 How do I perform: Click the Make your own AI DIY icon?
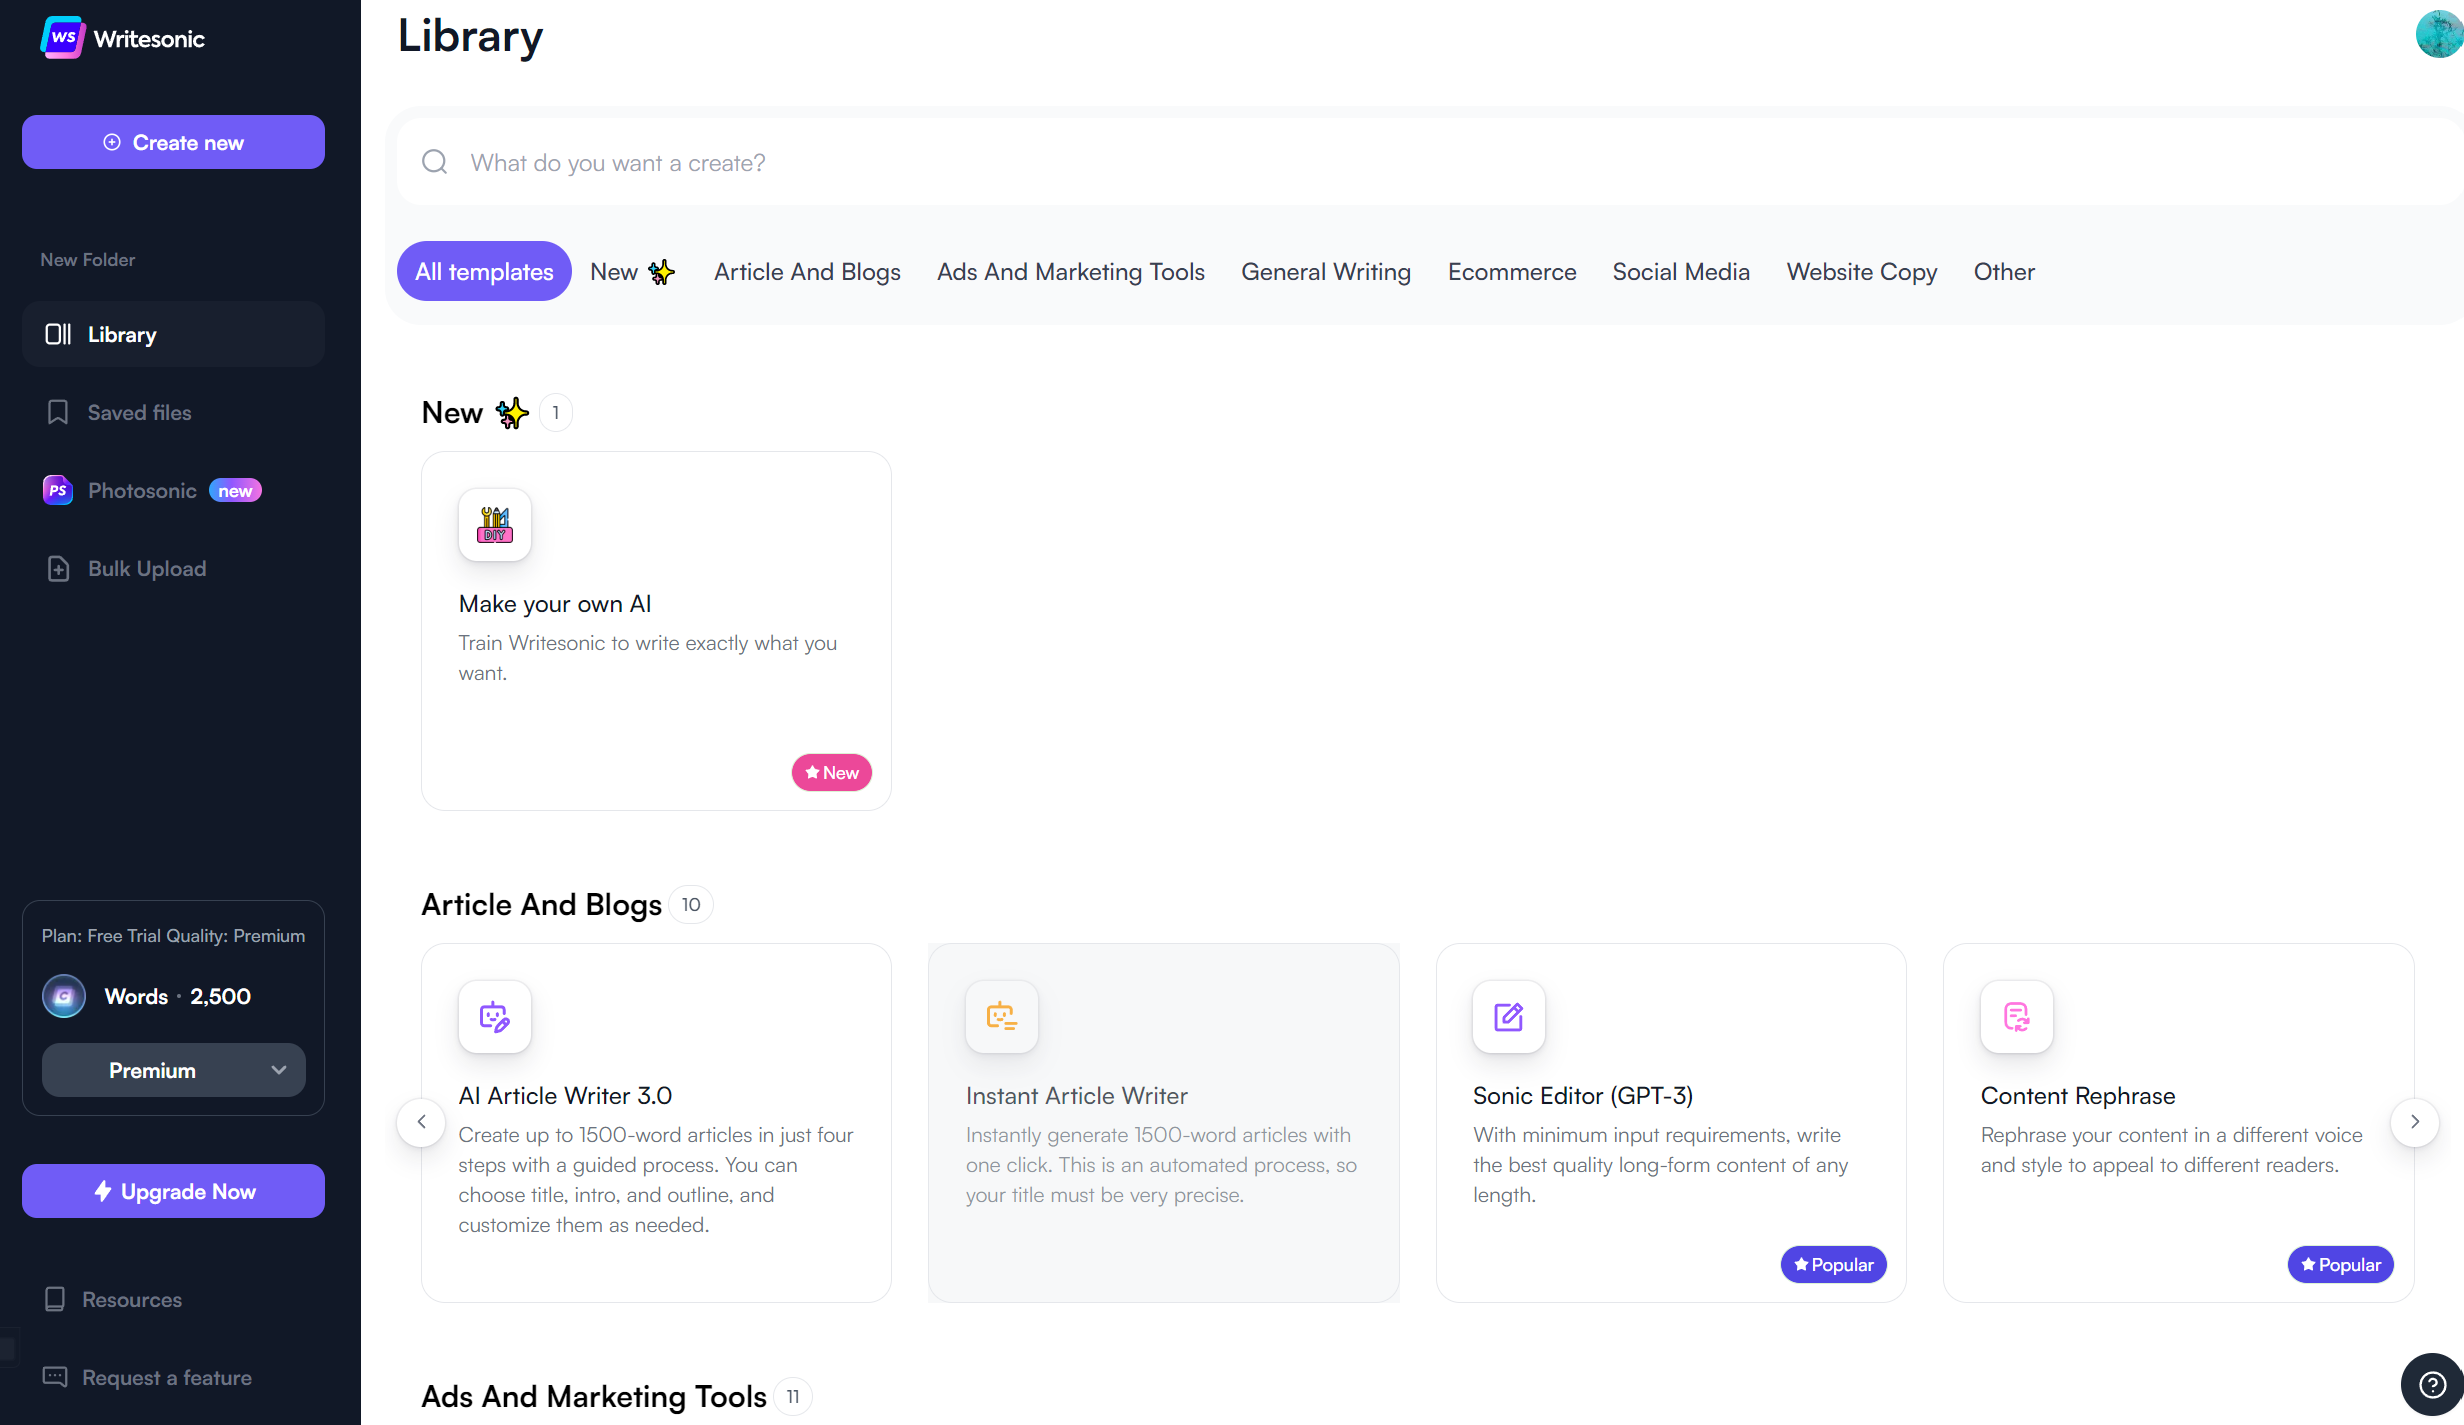[x=495, y=525]
